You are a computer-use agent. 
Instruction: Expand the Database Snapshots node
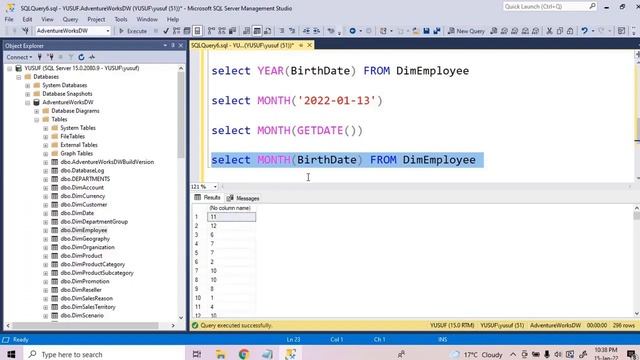click(28, 94)
